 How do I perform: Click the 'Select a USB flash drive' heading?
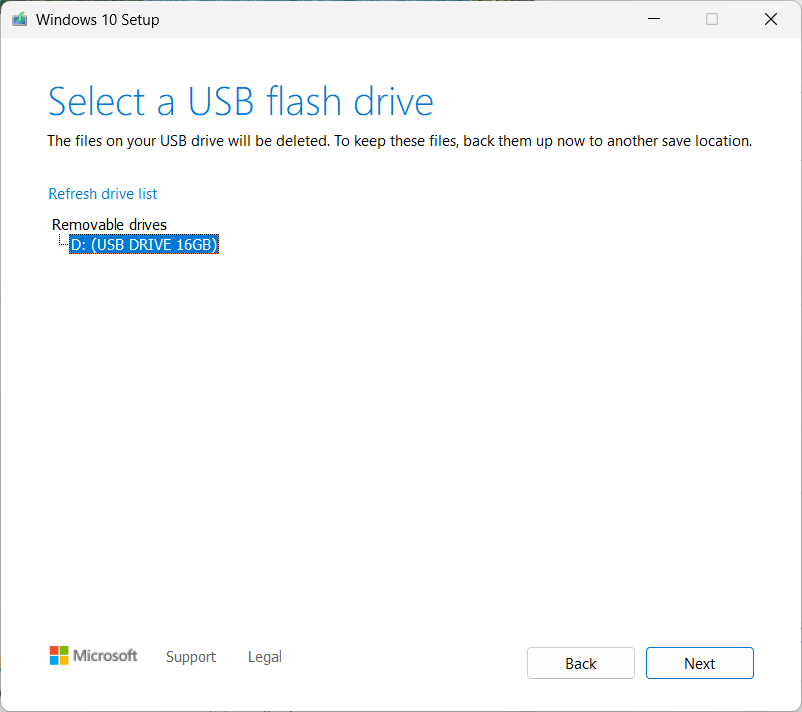click(240, 102)
